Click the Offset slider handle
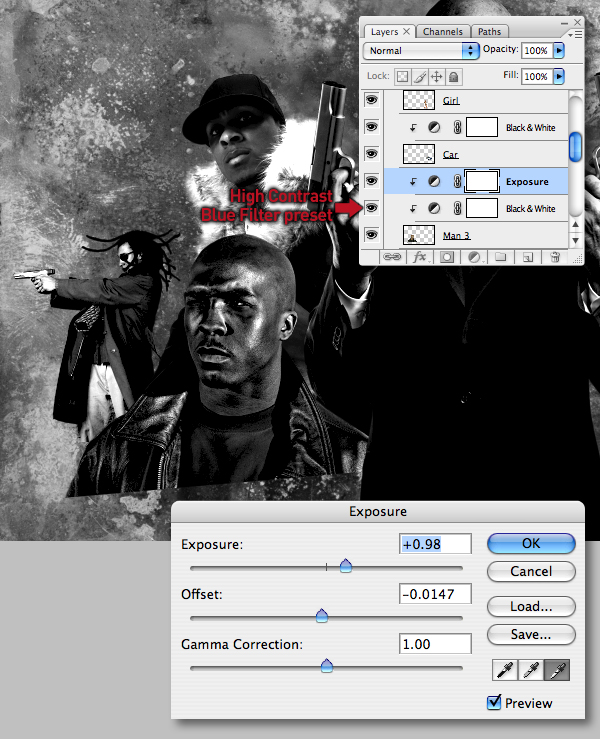This screenshot has height=739, width=600. pos(322,616)
